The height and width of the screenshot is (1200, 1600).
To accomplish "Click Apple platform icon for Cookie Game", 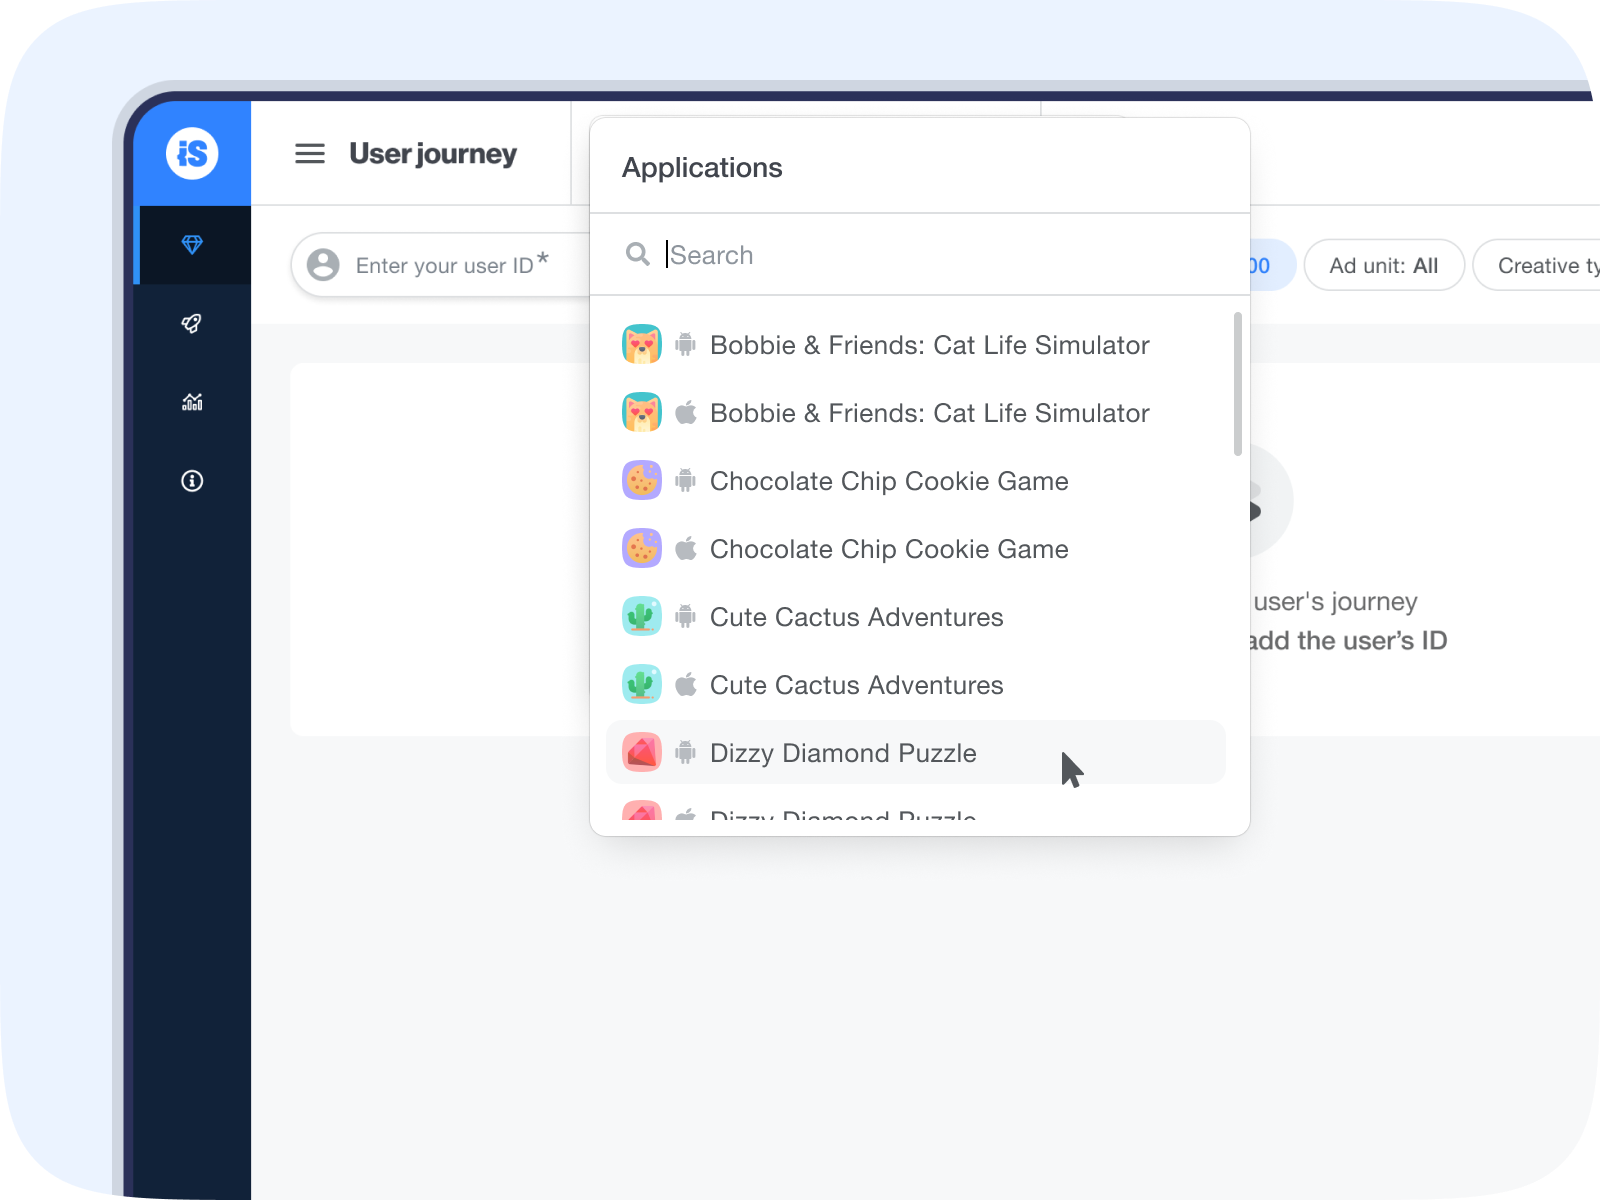I will (685, 548).
